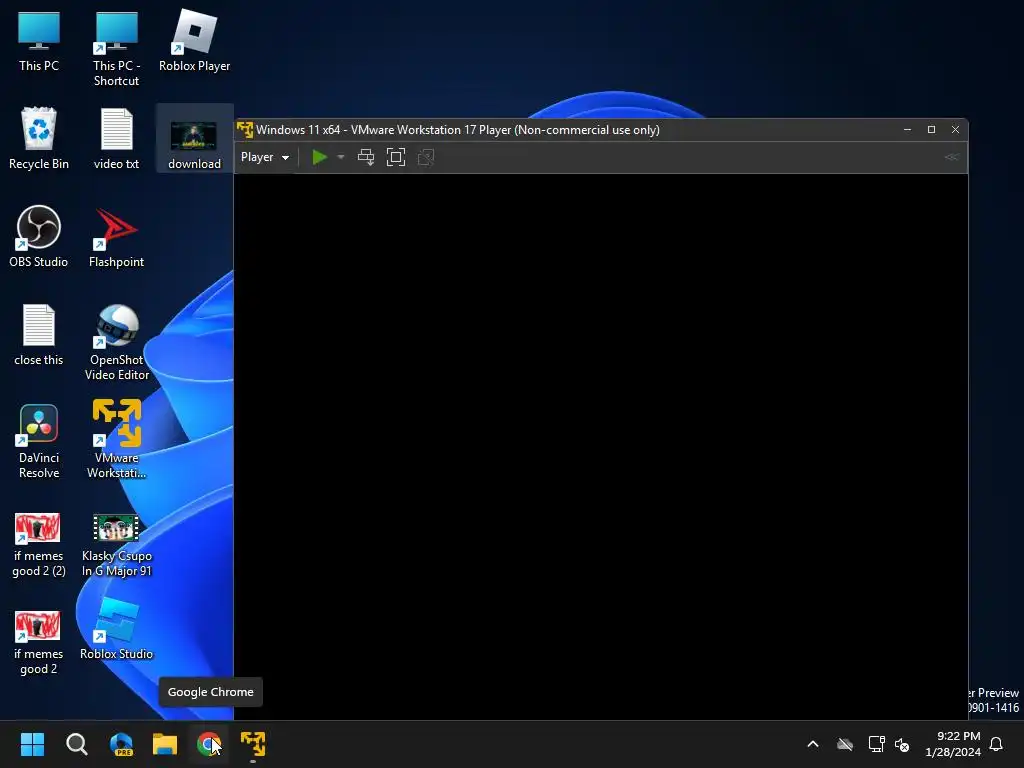Select the if memes good 2 shortcut
Viewport: 1024px width, 768px height.
pyautogui.click(x=39, y=643)
